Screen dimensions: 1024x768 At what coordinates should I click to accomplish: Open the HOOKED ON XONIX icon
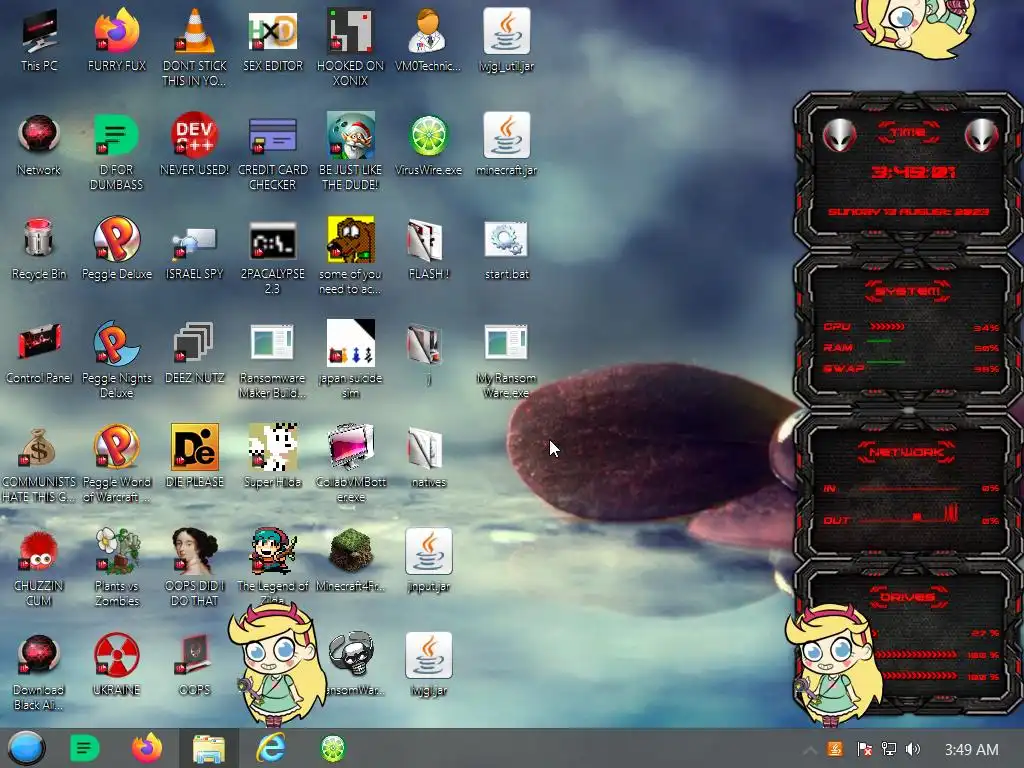click(x=350, y=31)
